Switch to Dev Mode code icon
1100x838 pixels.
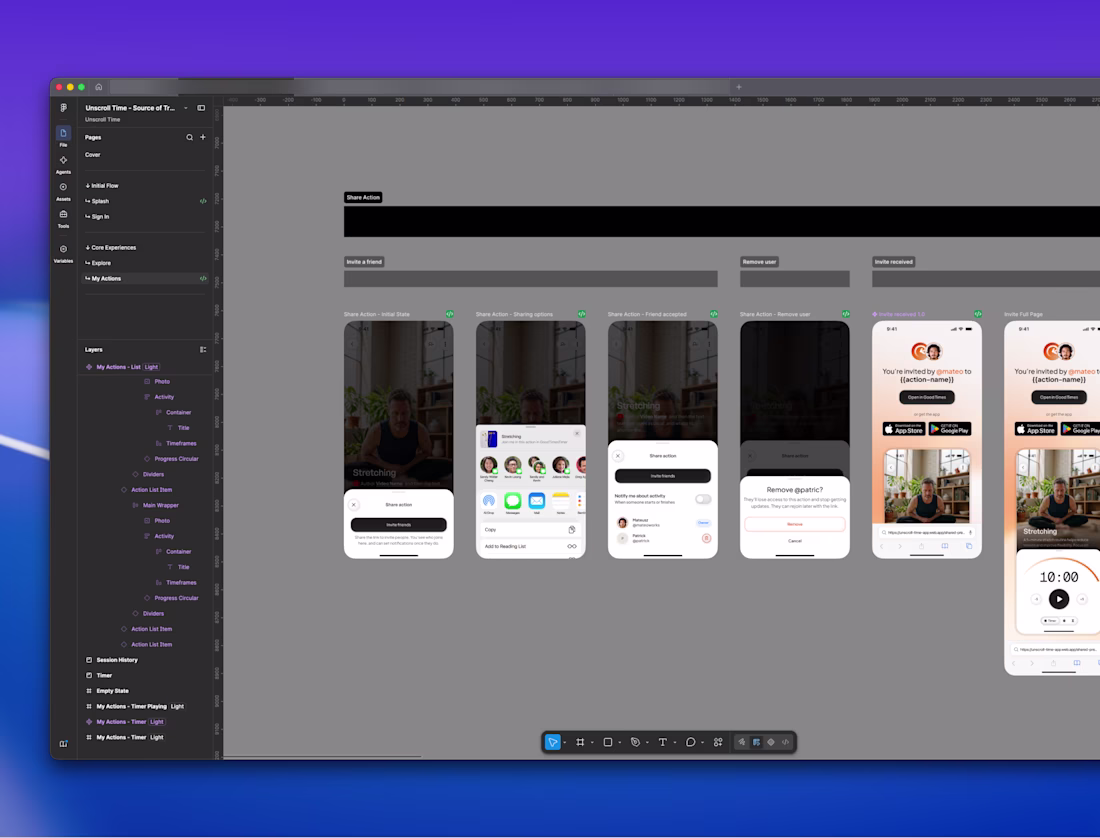(786, 742)
